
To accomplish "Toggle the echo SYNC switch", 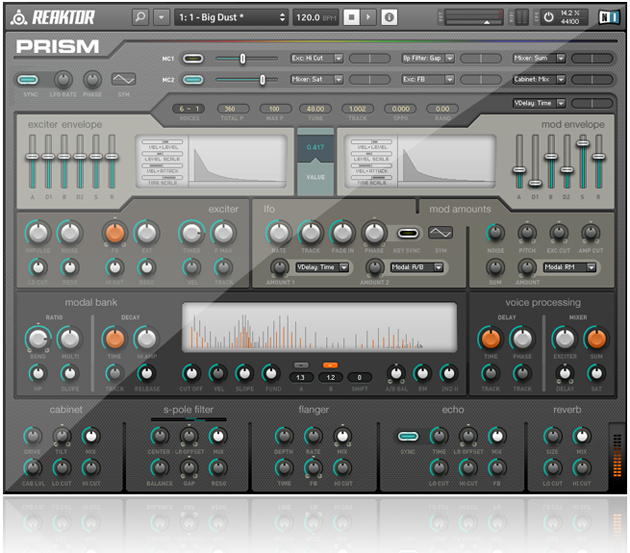I will (408, 436).
